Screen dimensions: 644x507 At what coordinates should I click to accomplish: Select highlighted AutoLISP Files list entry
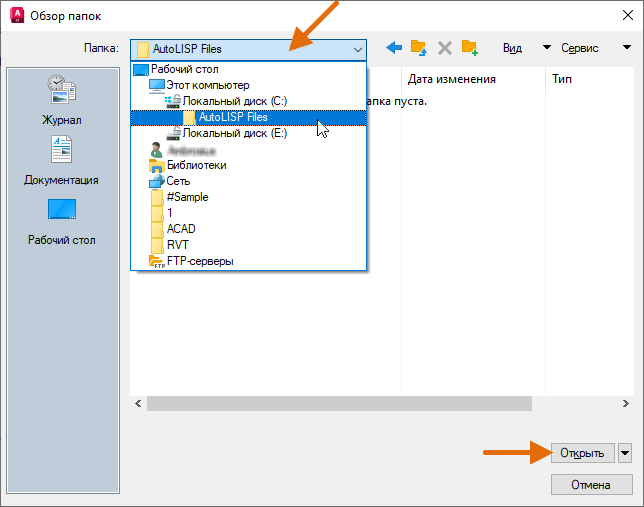[x=248, y=118]
